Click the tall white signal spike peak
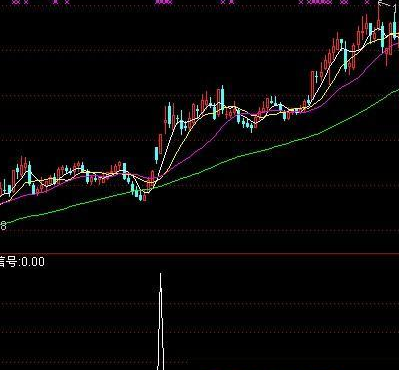Viewport: 399px width, 370px height. coord(160,275)
